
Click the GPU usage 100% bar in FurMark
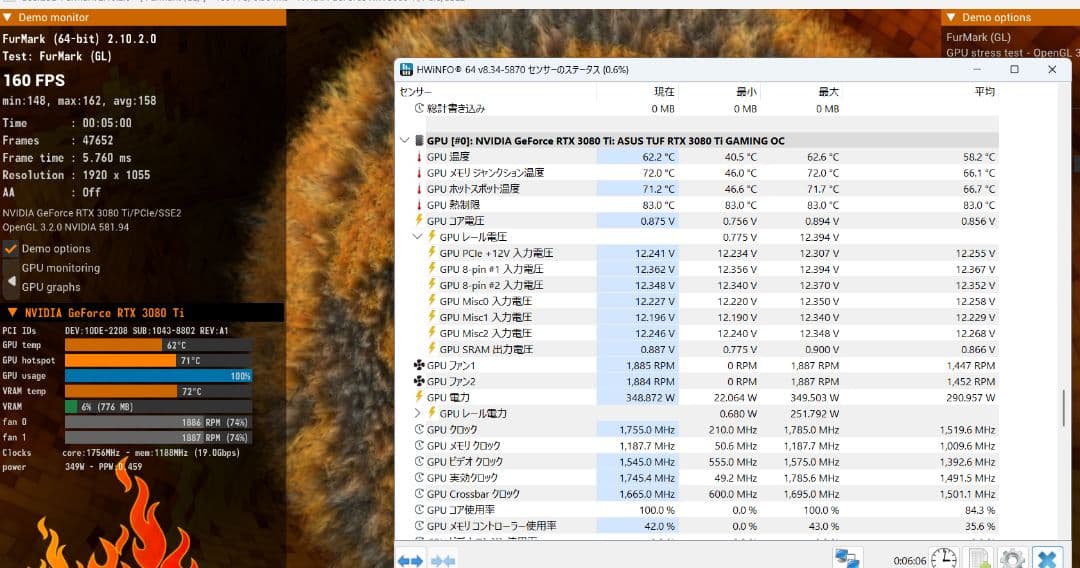(158, 376)
